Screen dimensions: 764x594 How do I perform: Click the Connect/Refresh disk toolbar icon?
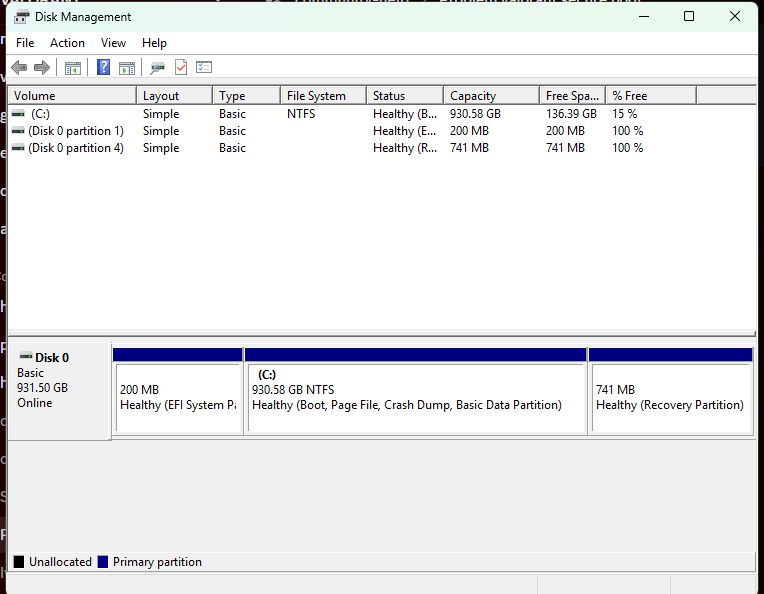coord(157,68)
